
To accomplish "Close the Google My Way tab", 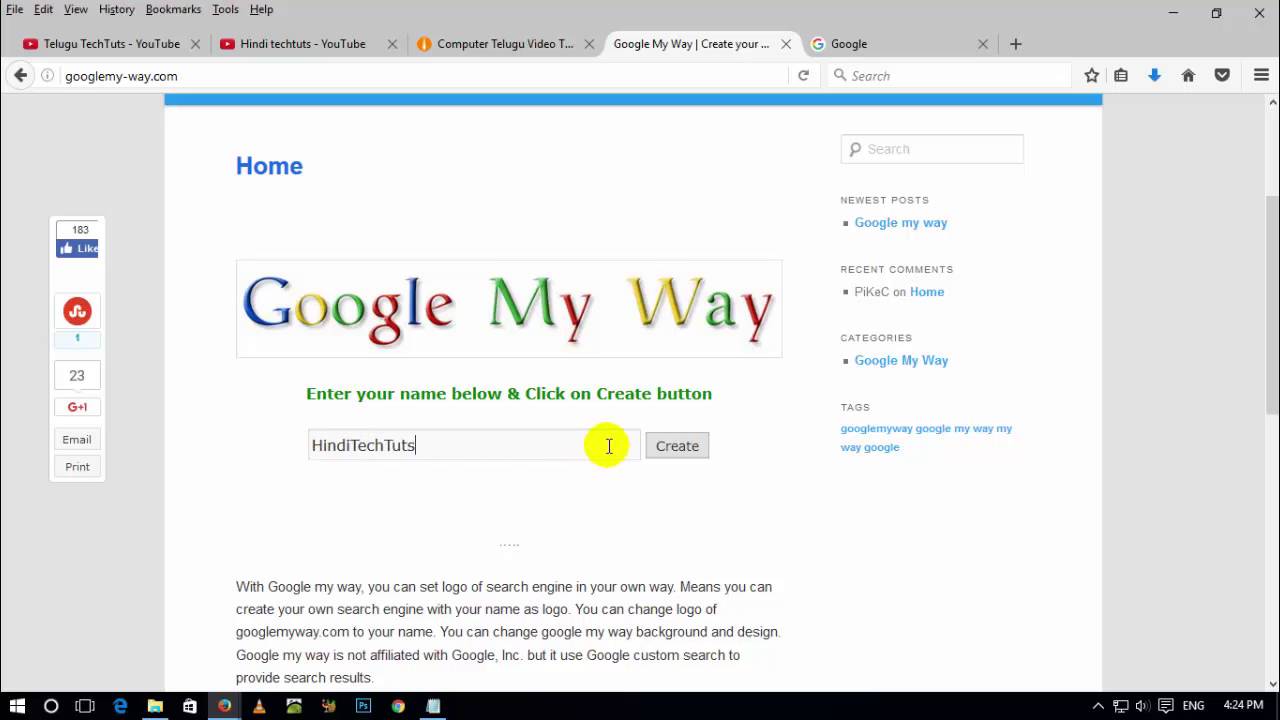I will pyautogui.click(x=786, y=44).
